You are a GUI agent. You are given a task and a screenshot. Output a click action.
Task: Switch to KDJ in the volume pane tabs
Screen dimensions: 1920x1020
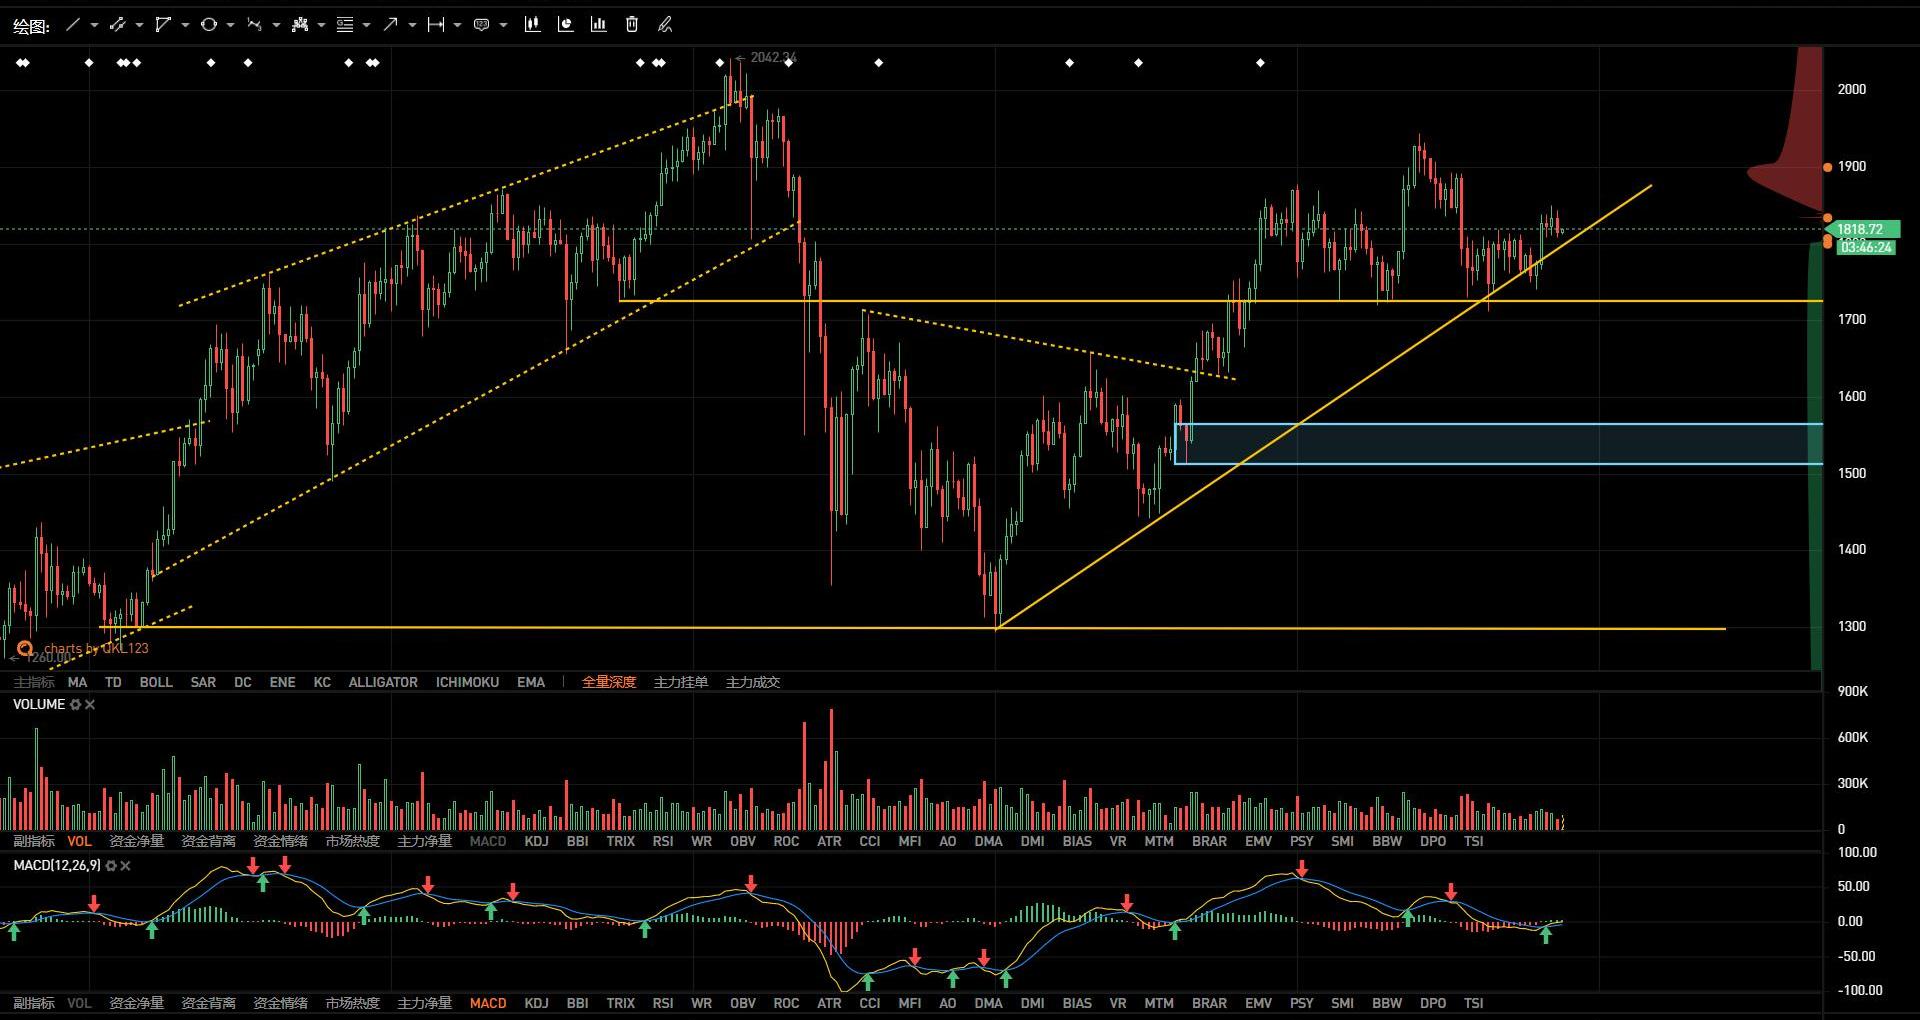(x=536, y=841)
